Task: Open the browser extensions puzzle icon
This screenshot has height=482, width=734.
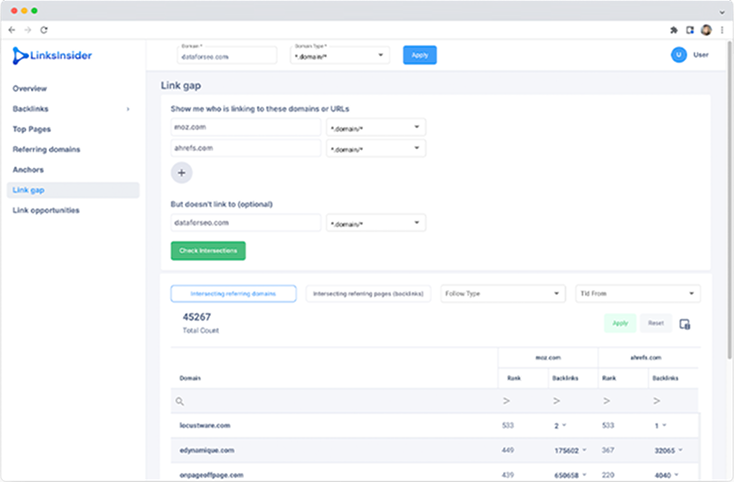Action: coord(674,30)
